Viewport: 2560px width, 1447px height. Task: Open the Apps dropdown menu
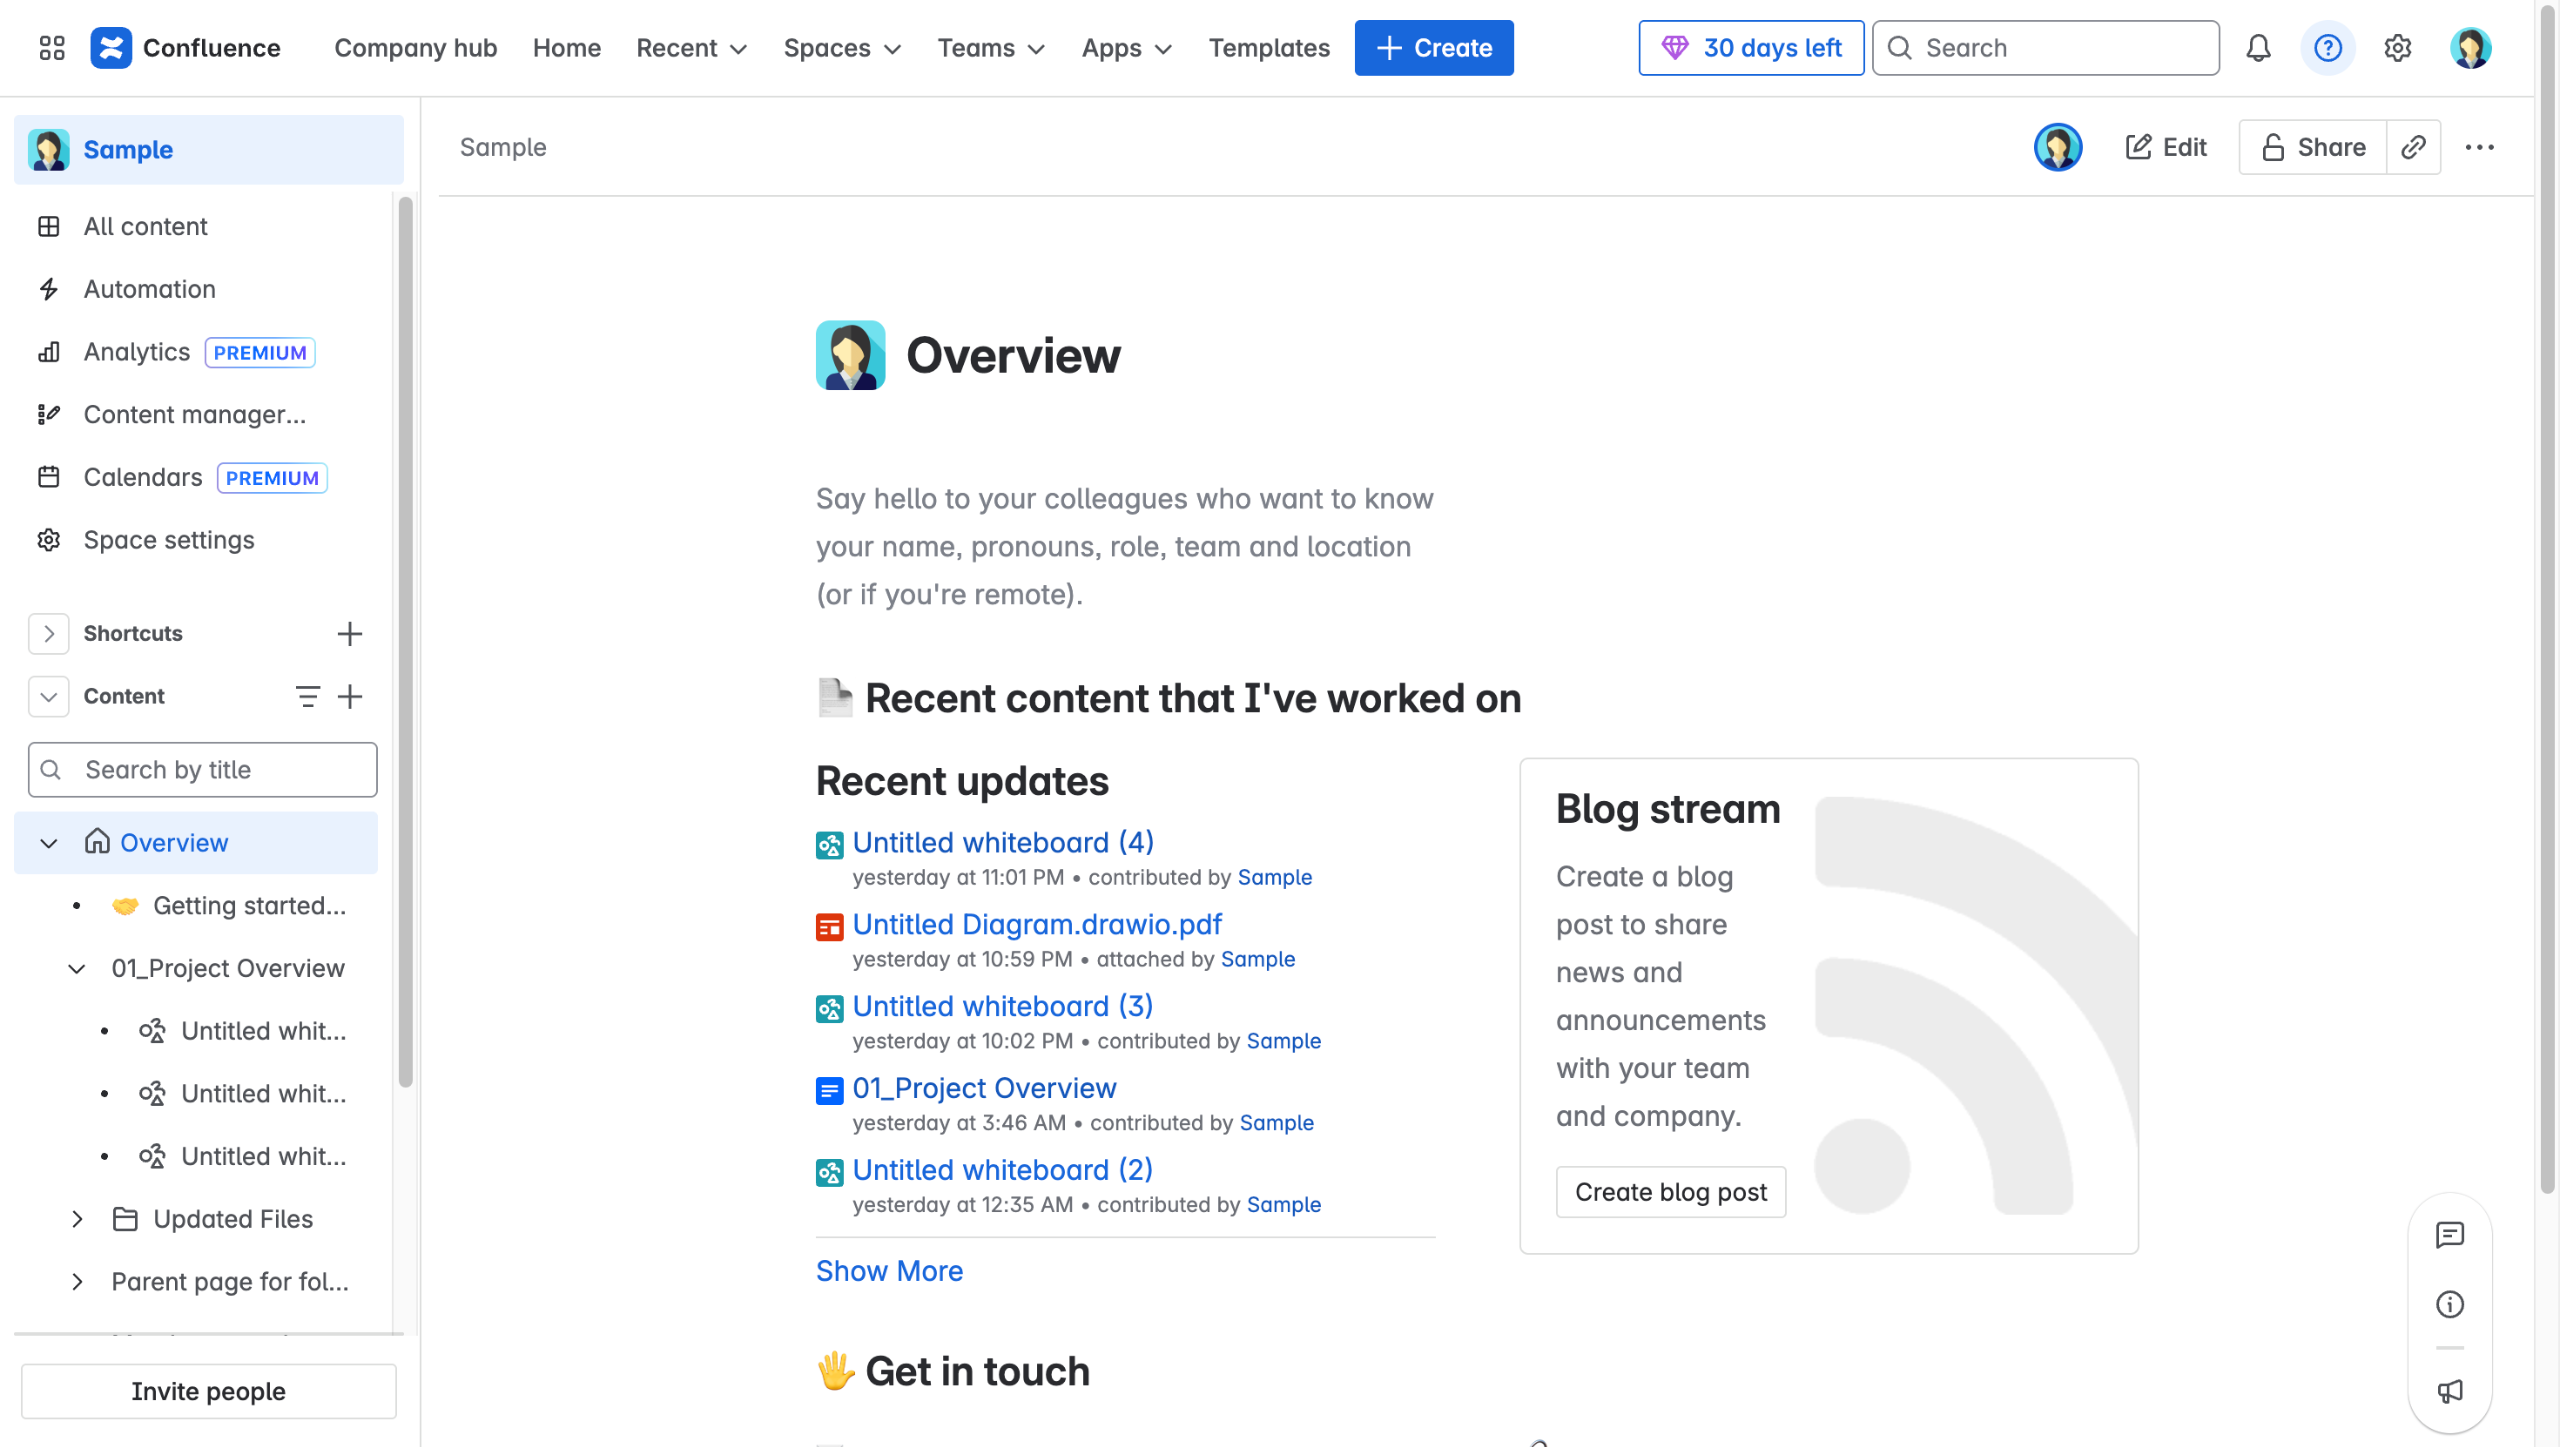(1126, 48)
